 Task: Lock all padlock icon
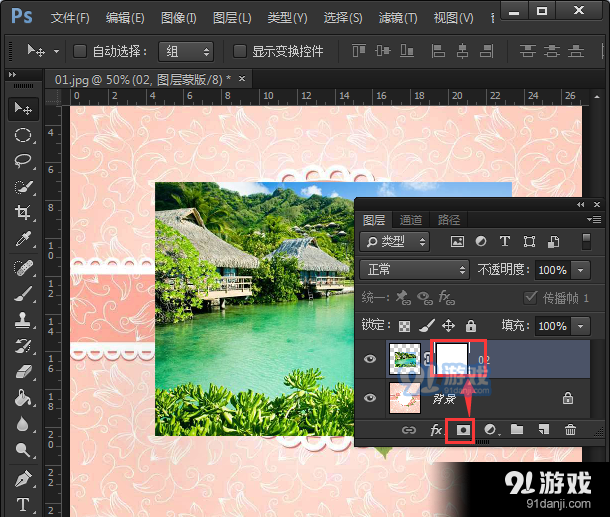[471, 326]
